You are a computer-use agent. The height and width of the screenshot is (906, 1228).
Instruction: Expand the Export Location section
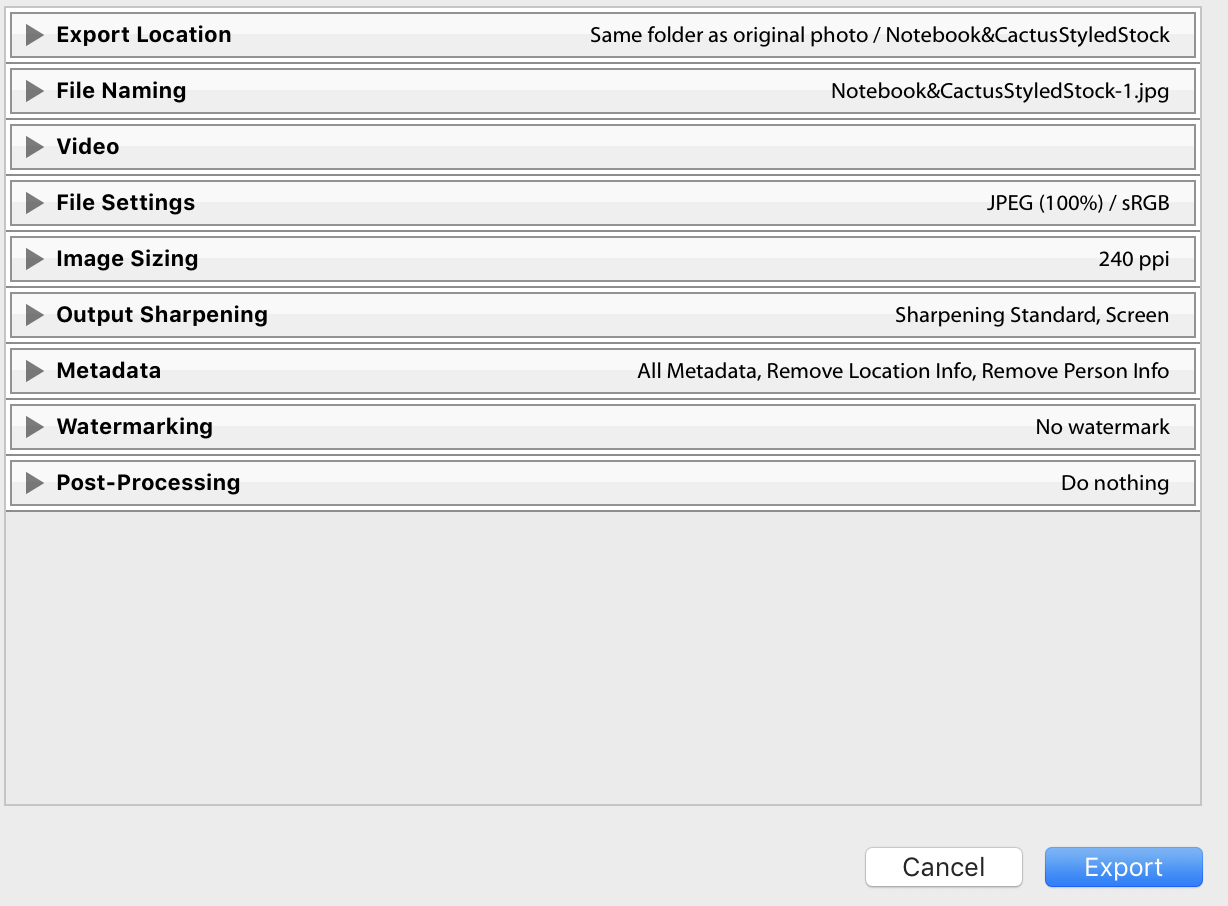pyautogui.click(x=33, y=34)
